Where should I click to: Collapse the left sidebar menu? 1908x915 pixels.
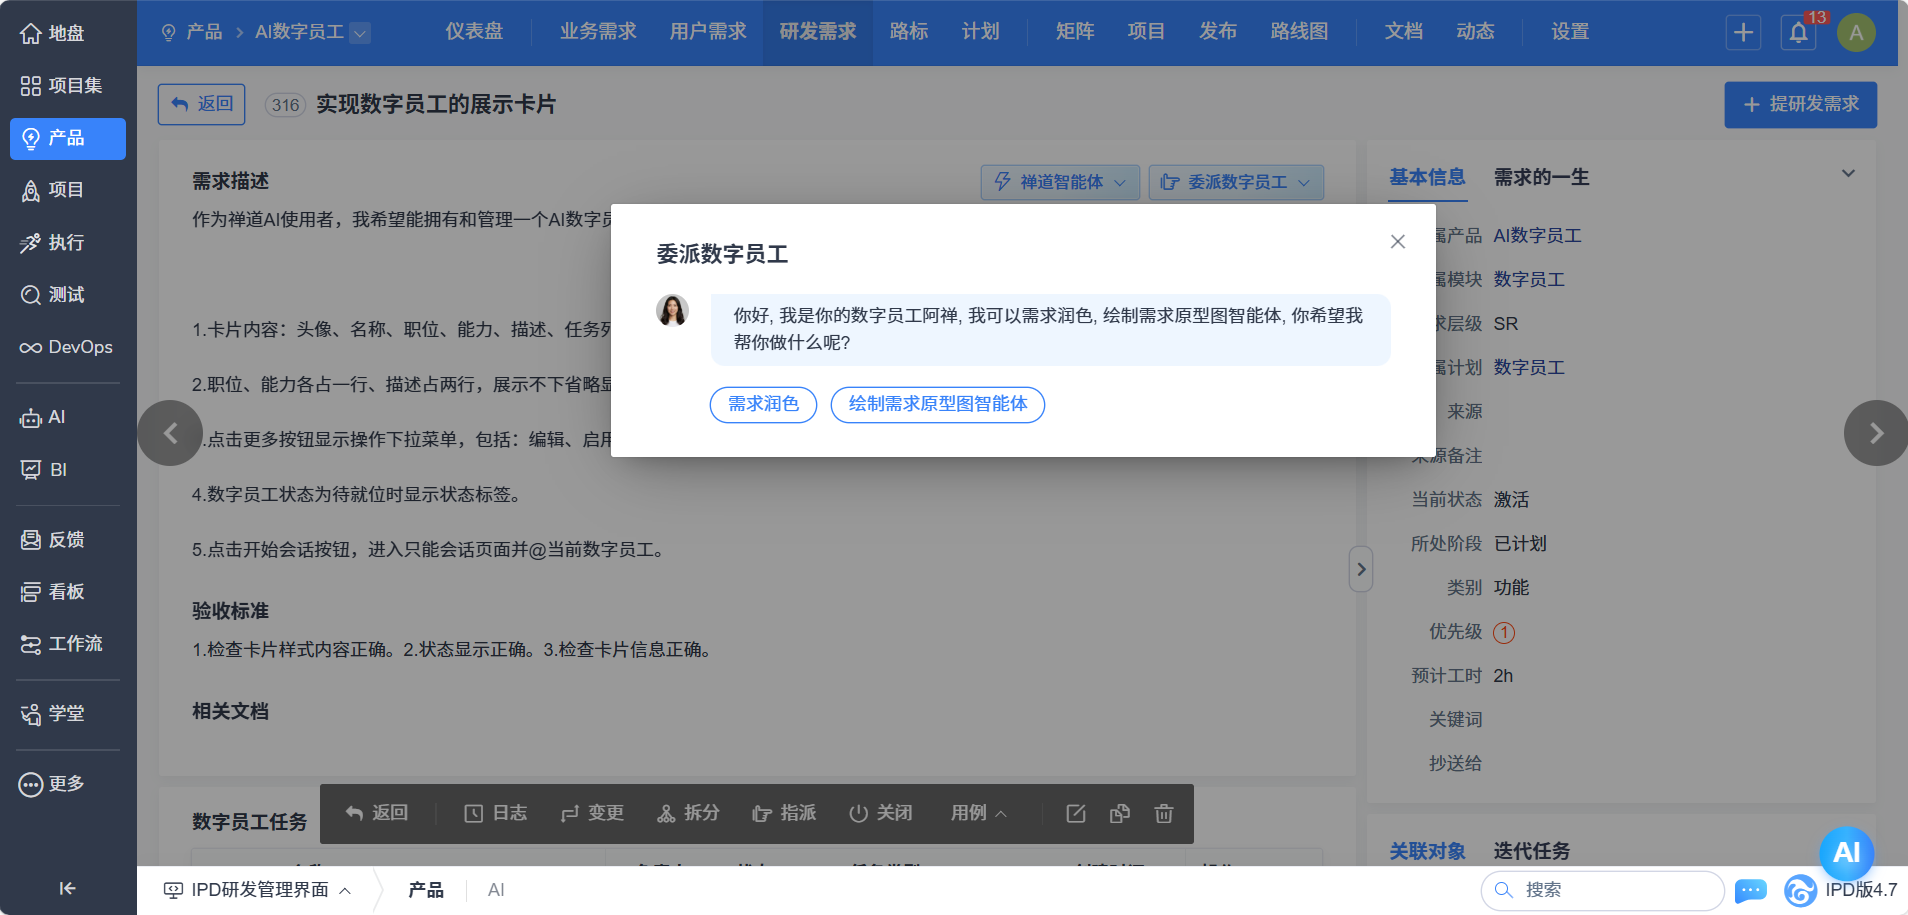[67, 888]
